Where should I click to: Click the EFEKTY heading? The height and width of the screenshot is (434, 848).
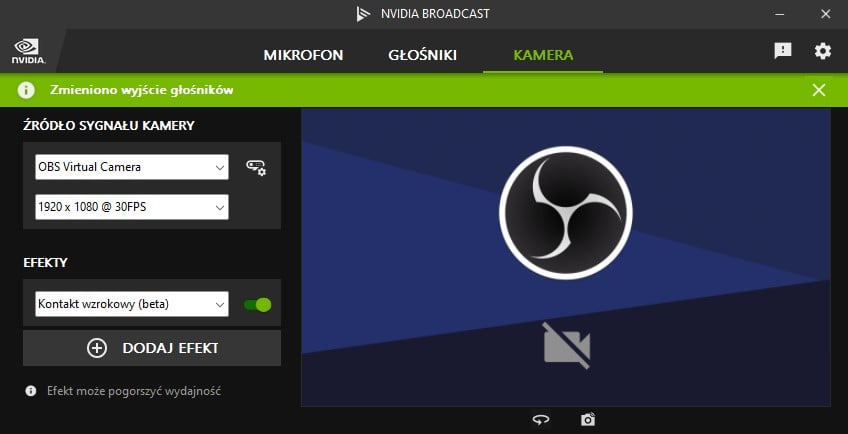[45, 262]
